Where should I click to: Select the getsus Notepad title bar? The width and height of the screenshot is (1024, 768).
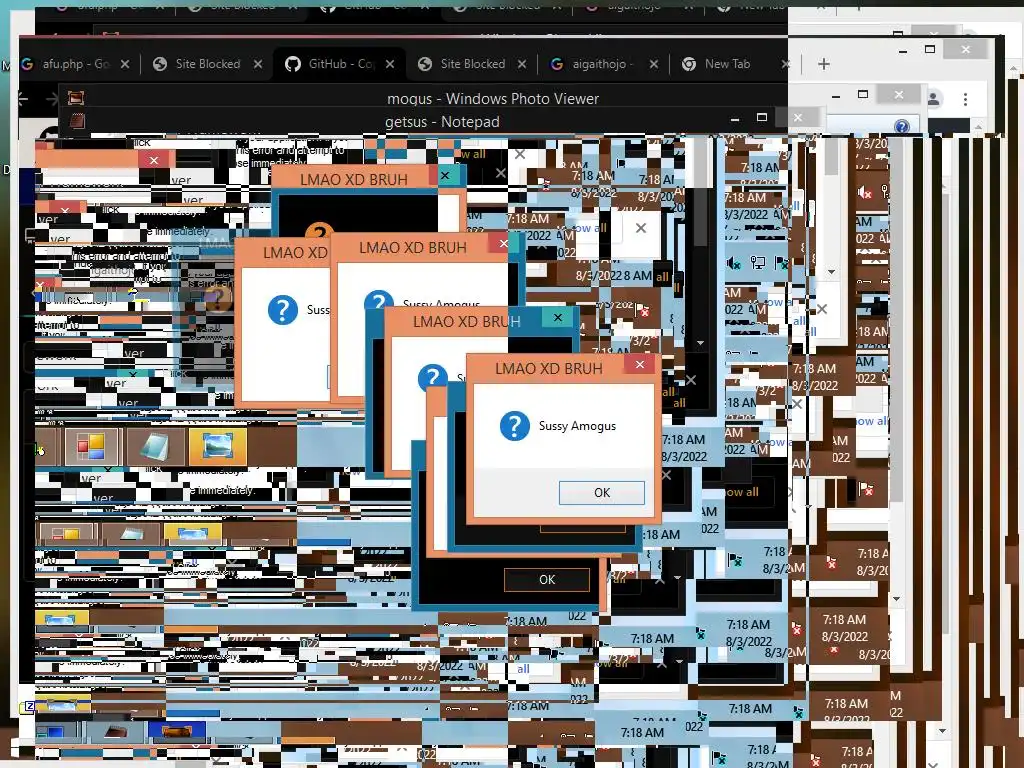tap(442, 121)
